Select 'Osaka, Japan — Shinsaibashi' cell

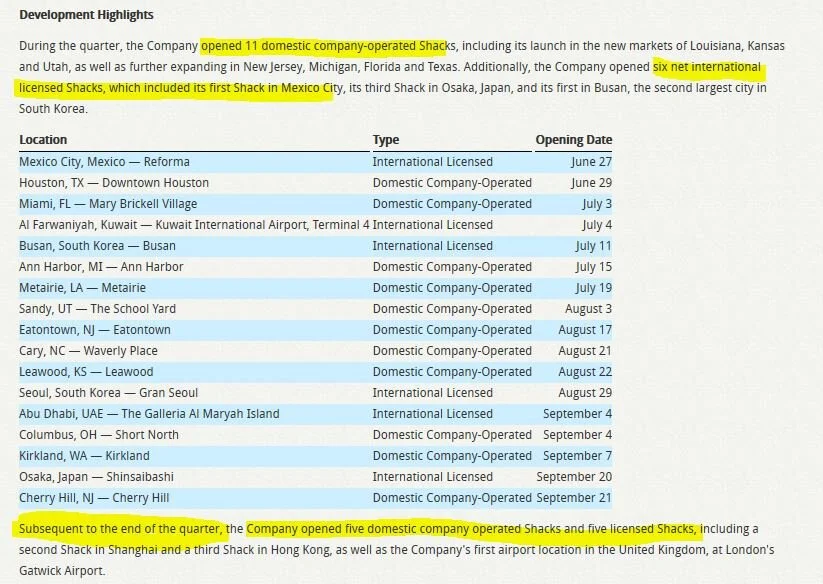[x=96, y=476]
